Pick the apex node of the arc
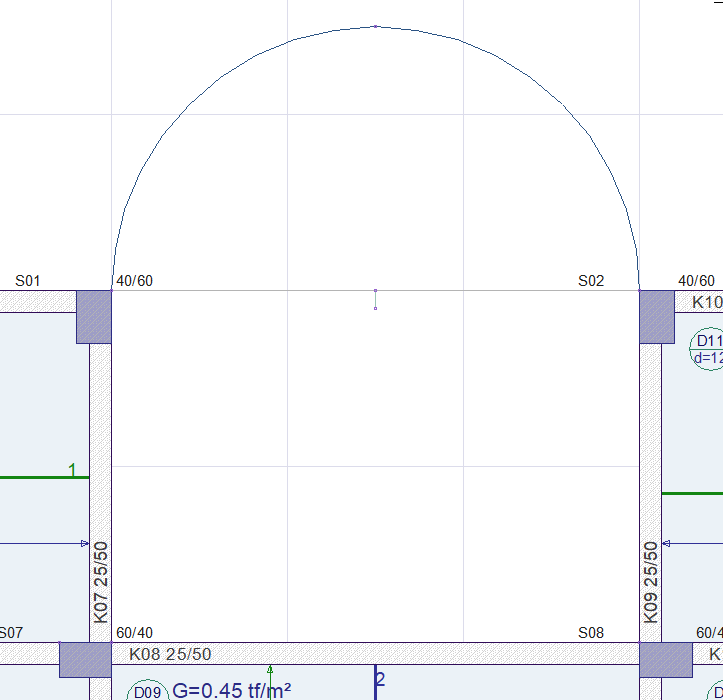The width and height of the screenshot is (723, 700). point(376,27)
